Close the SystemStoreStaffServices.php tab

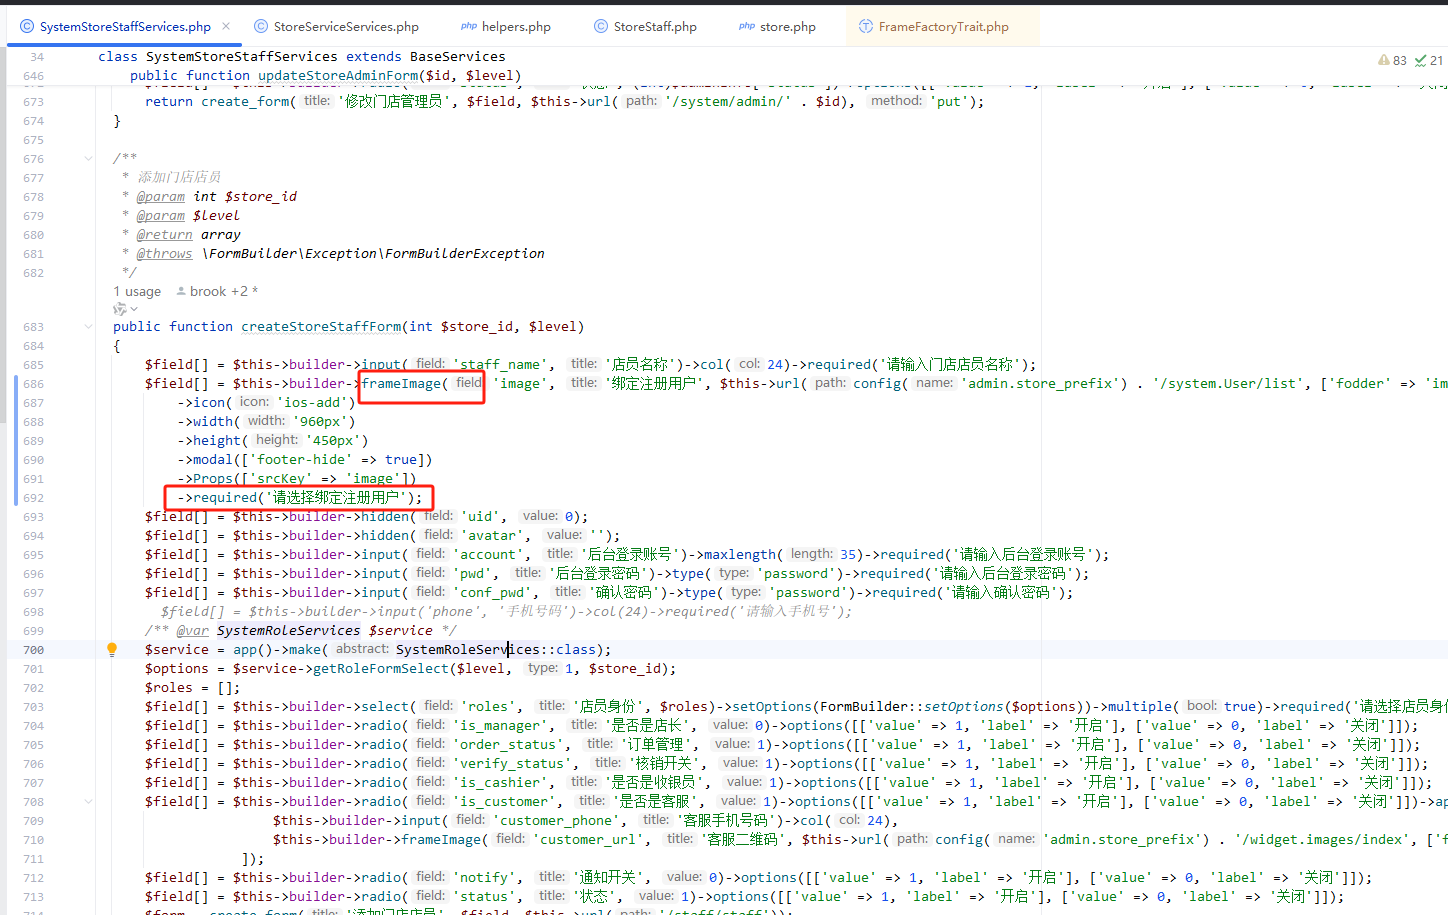coord(226,27)
